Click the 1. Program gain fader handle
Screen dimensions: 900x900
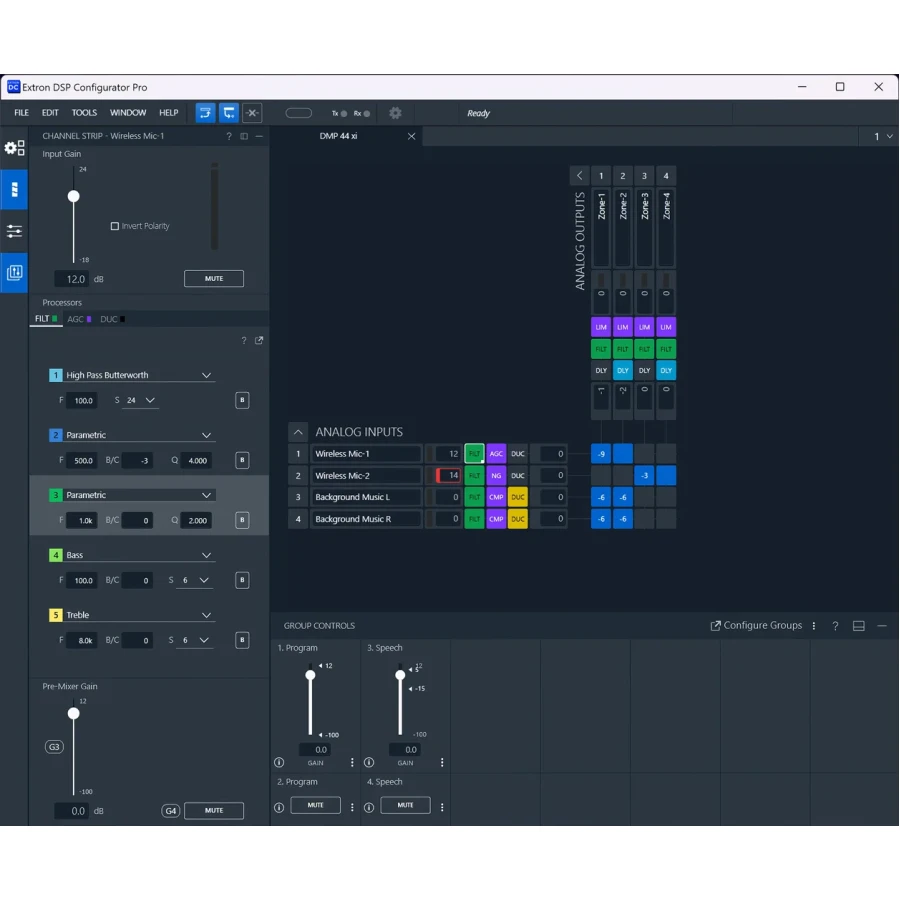pyautogui.click(x=310, y=674)
